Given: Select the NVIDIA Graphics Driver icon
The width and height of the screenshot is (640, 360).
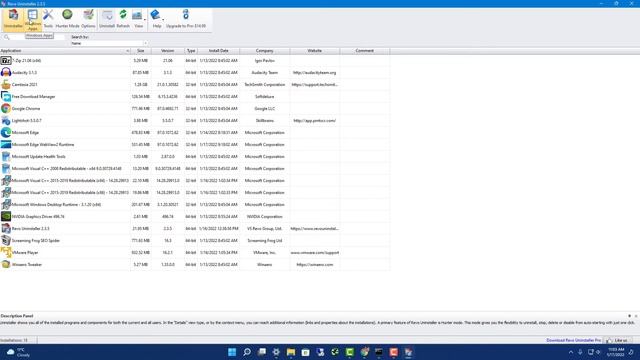Looking at the screenshot, I should (x=6, y=216).
